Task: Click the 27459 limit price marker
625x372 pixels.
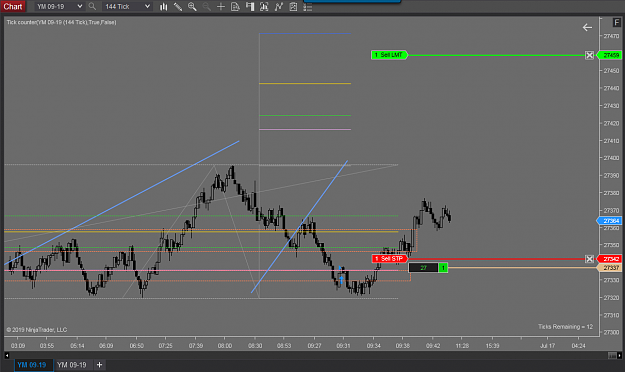Action: coord(610,55)
